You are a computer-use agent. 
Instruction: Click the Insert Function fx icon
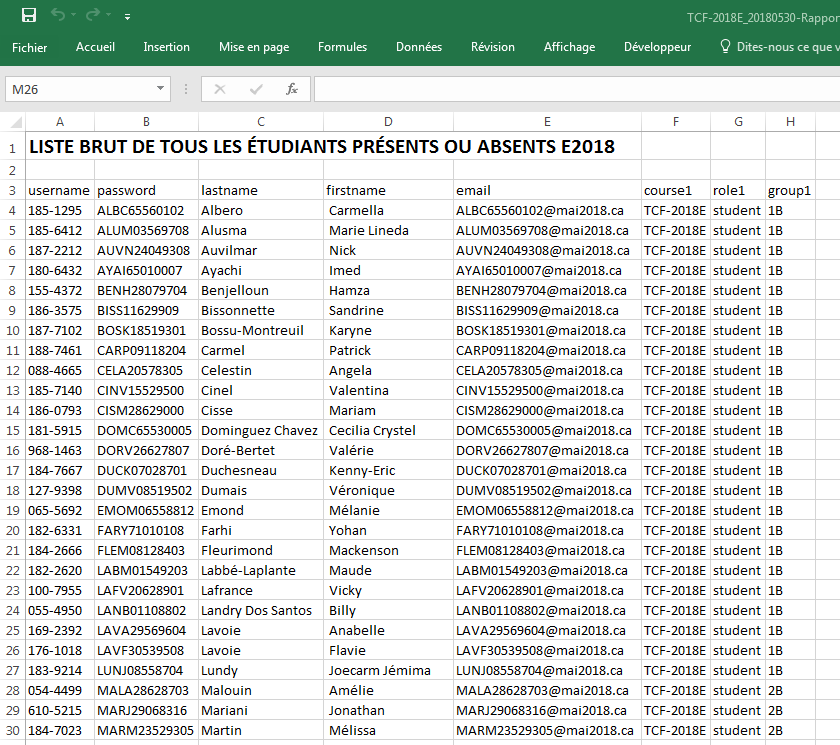point(292,89)
